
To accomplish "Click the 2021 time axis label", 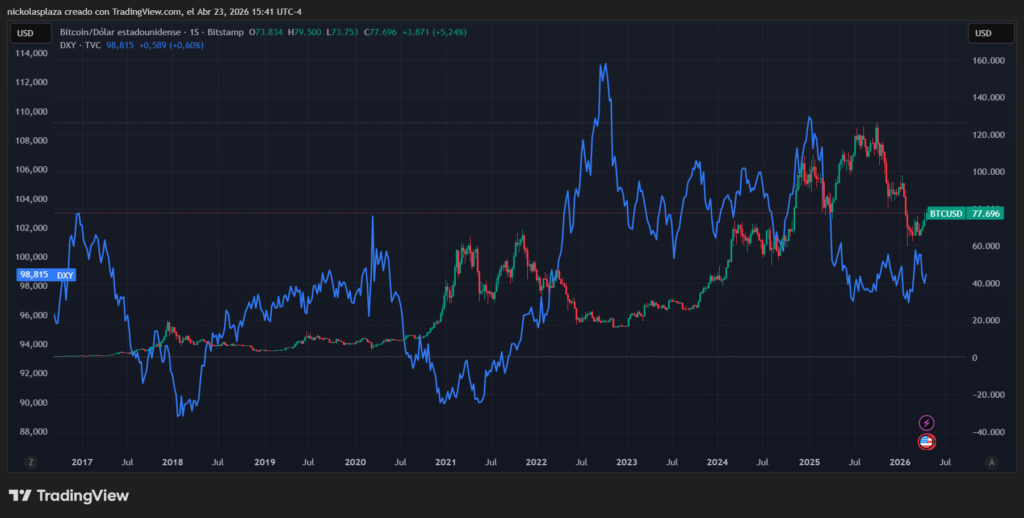I will coord(445,462).
